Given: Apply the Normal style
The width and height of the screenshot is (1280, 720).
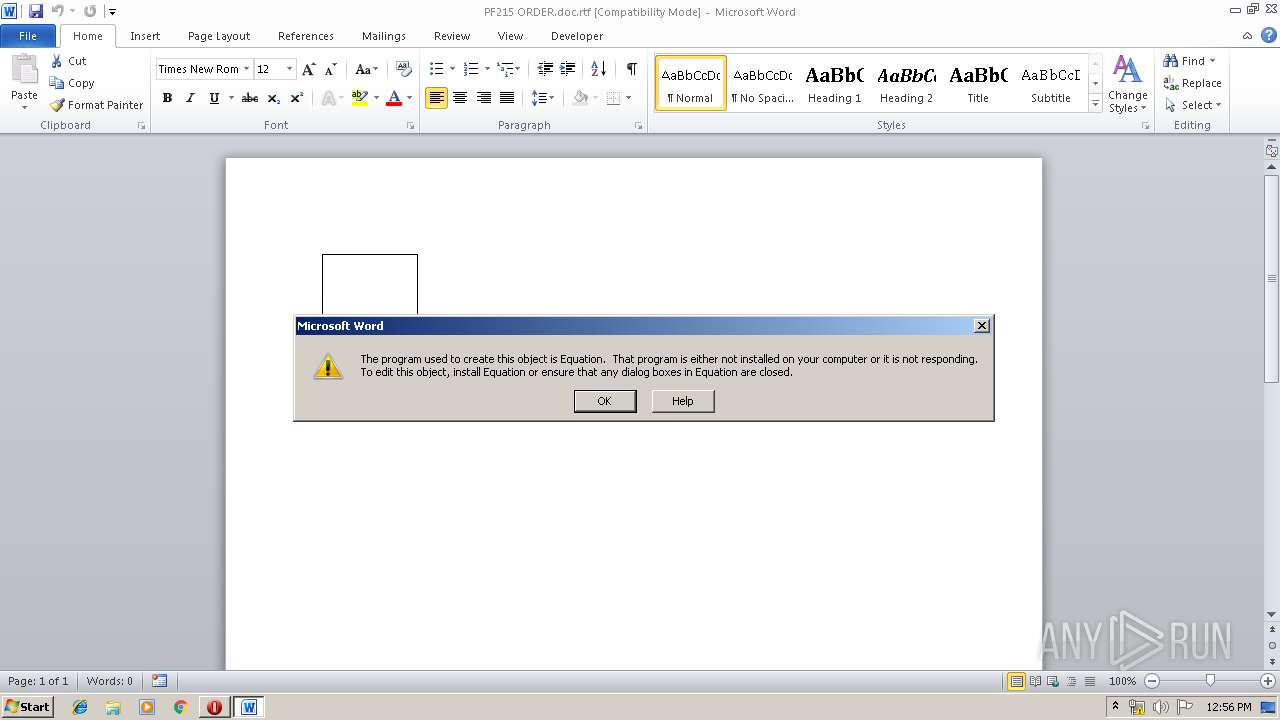Looking at the screenshot, I should click(691, 83).
